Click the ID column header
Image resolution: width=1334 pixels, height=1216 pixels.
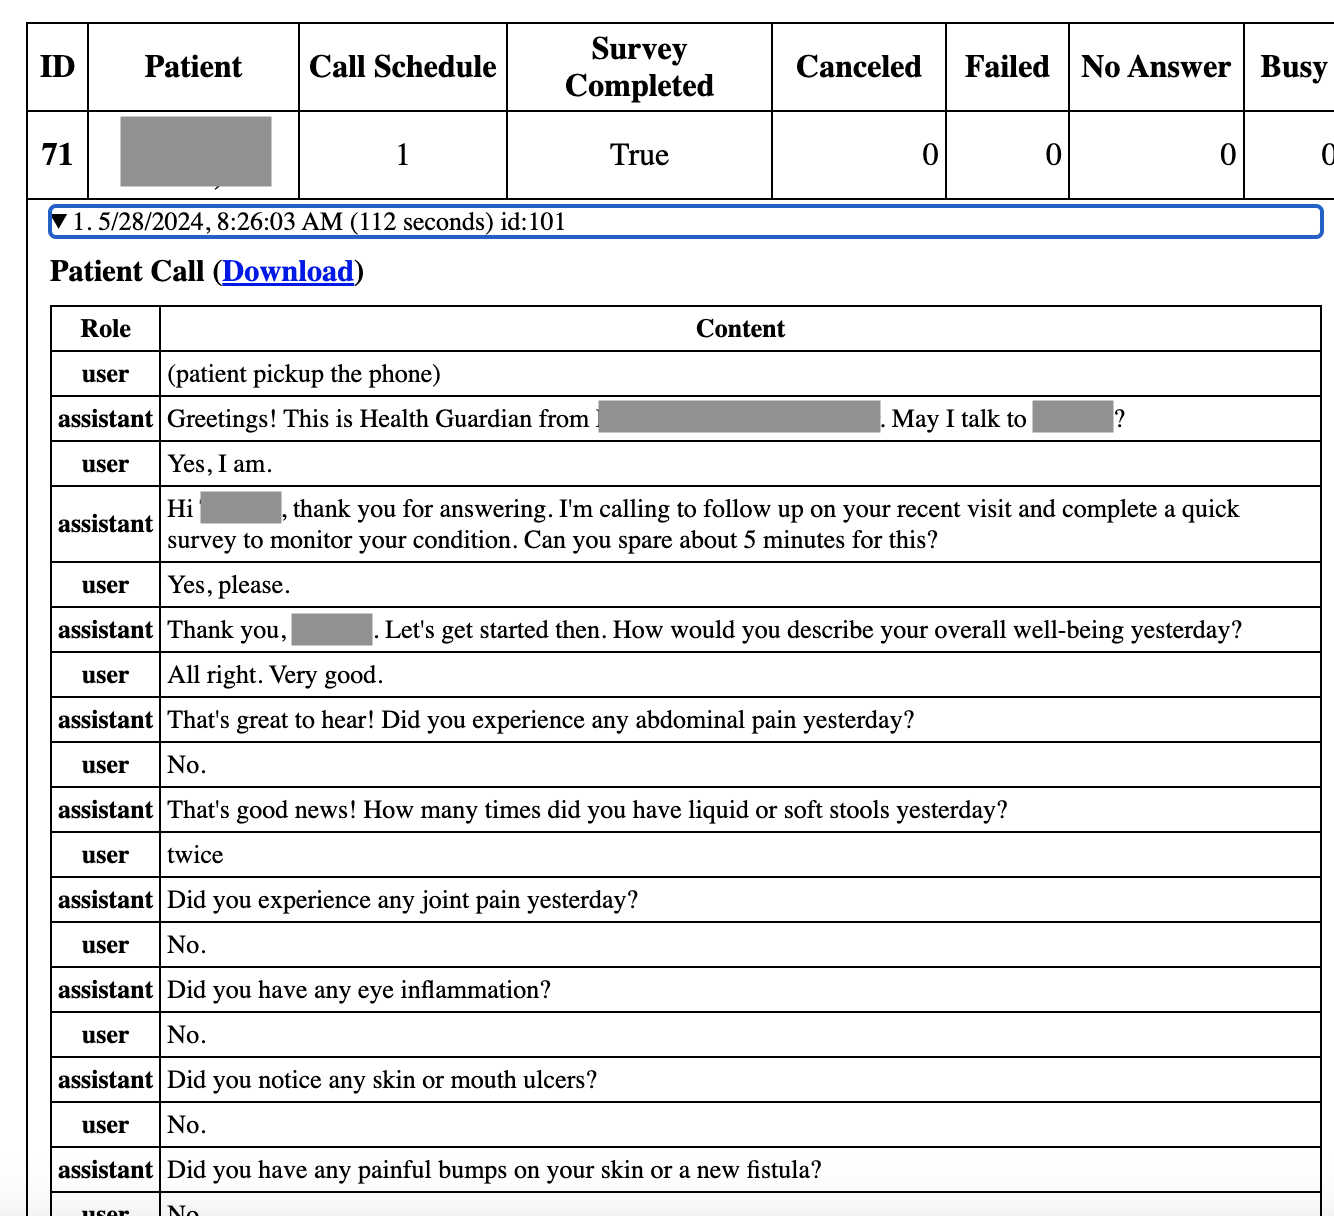58,67
